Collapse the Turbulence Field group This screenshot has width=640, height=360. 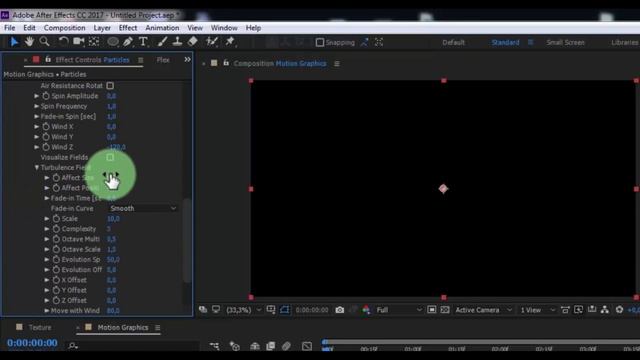(x=37, y=167)
